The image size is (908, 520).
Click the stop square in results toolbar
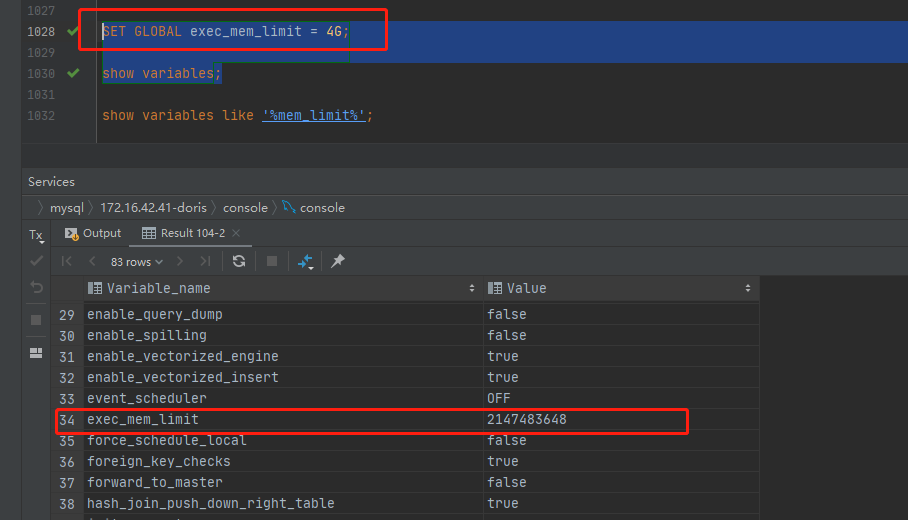click(271, 261)
